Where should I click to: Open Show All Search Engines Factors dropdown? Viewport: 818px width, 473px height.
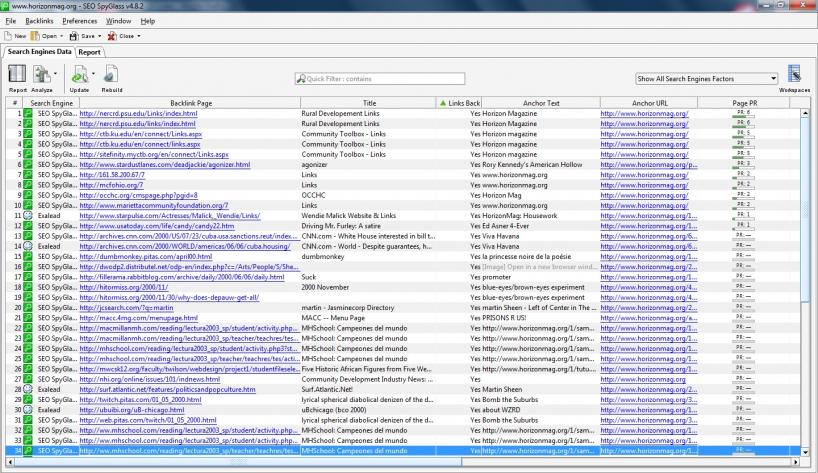706,78
